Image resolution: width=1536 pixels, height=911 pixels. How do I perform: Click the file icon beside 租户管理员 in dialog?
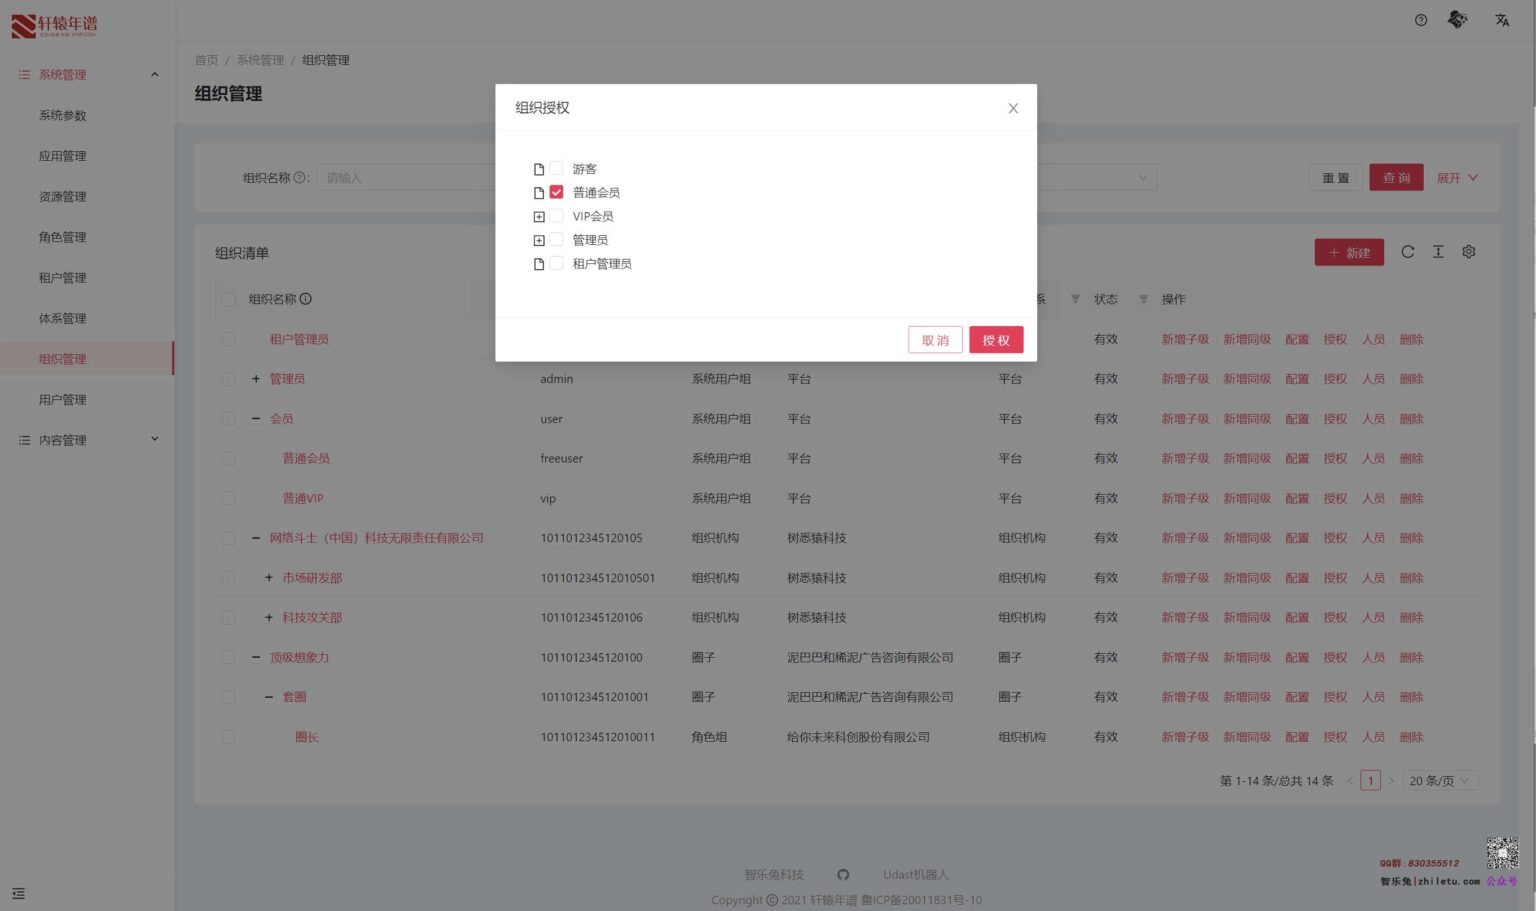tap(539, 264)
